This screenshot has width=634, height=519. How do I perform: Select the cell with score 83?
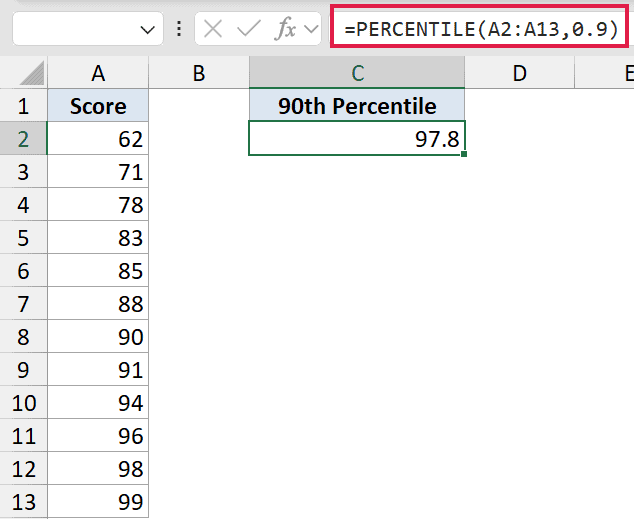click(98, 238)
